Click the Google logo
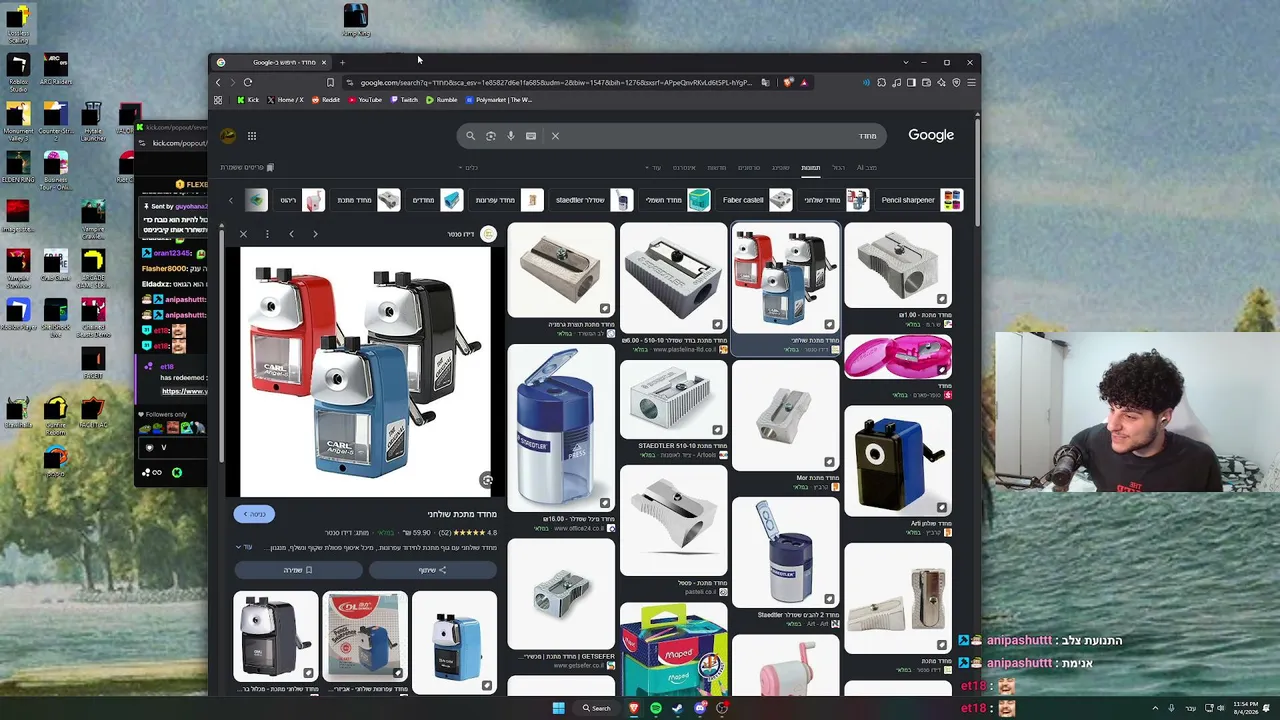The height and width of the screenshot is (720, 1280). click(x=931, y=135)
